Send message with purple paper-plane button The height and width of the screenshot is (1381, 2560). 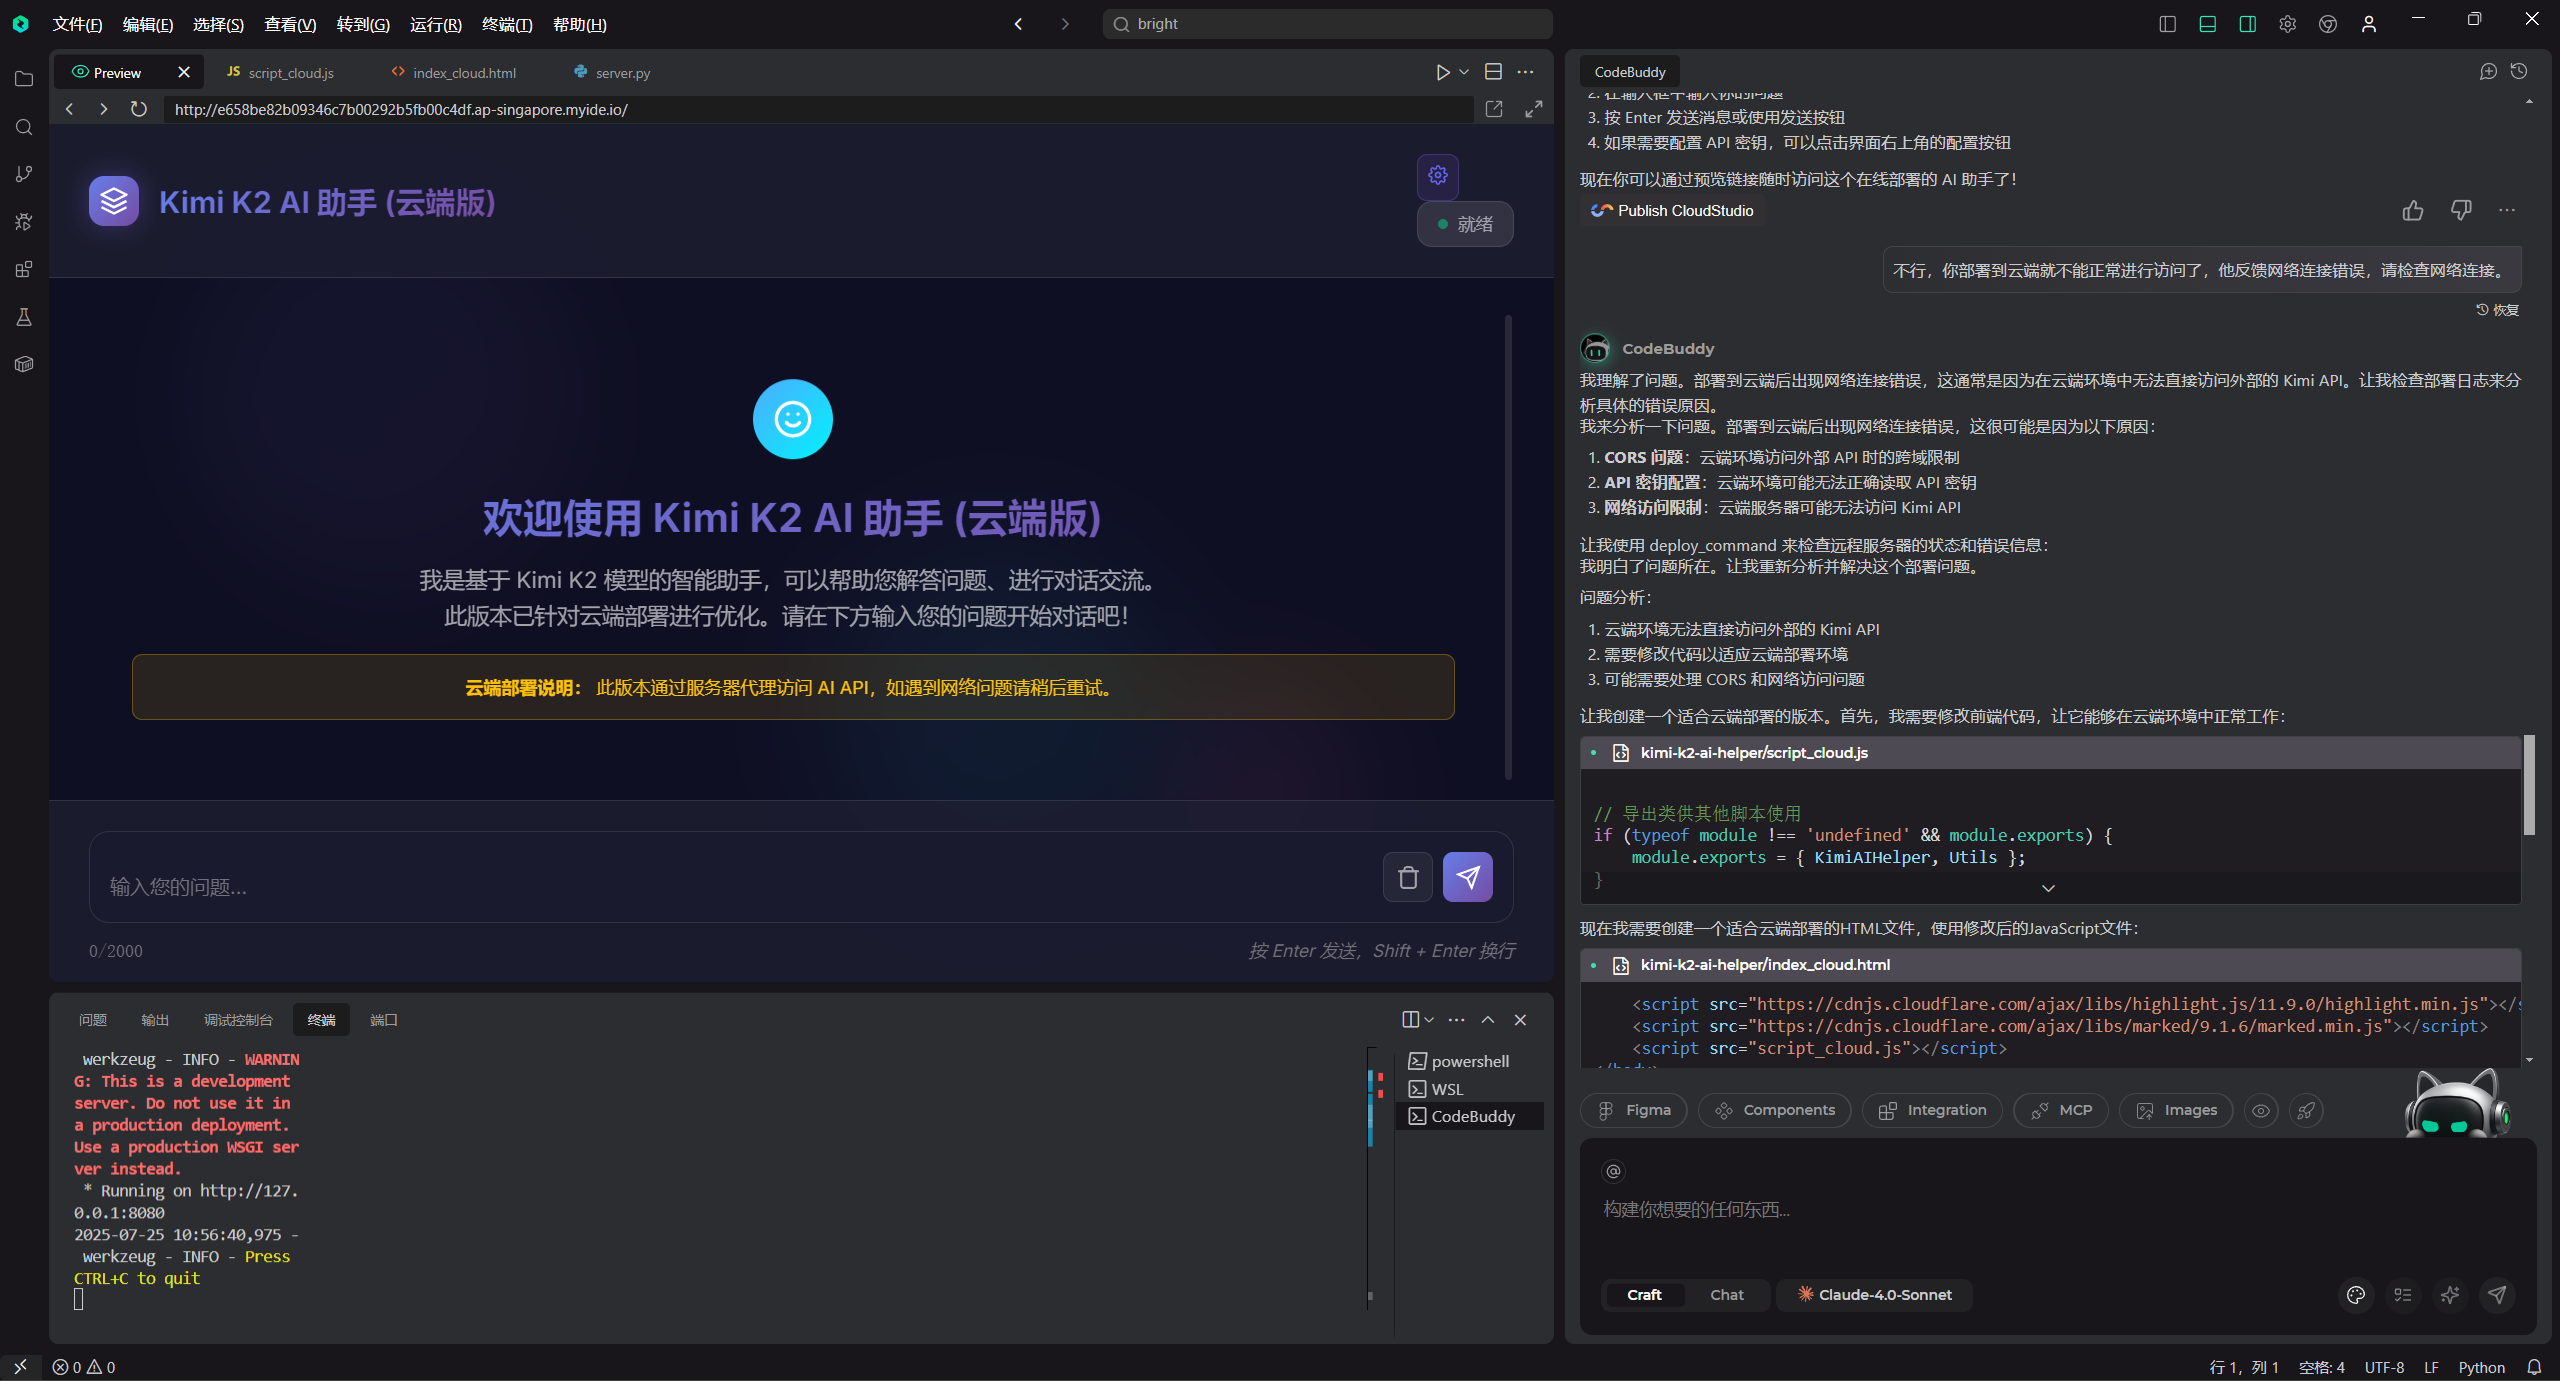[x=1468, y=877]
